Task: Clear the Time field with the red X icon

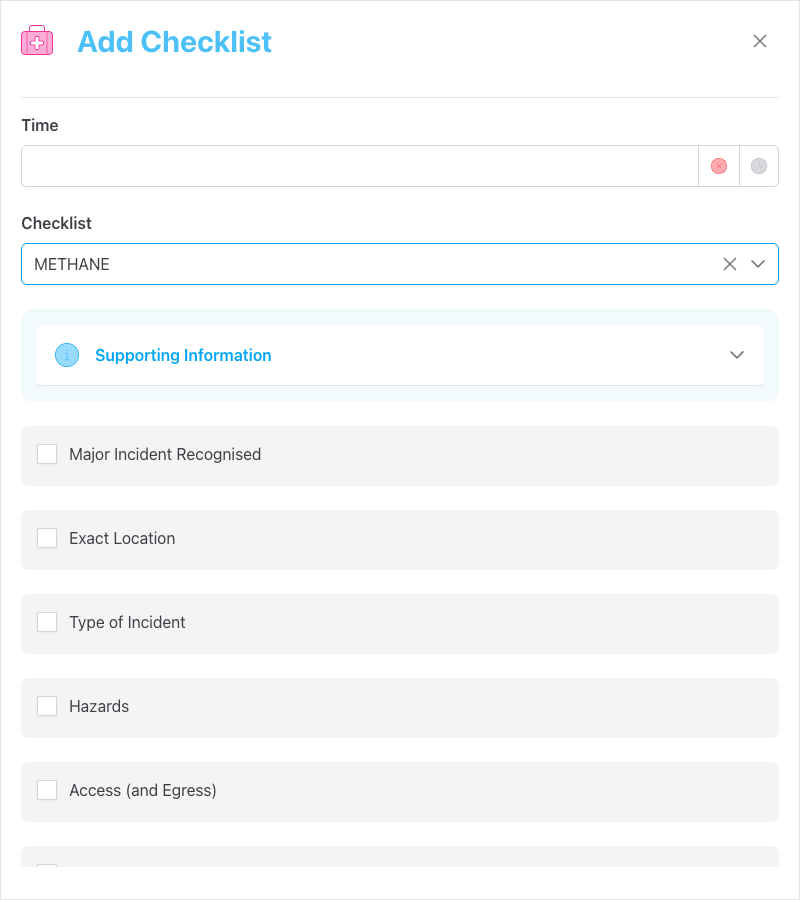Action: coord(718,165)
